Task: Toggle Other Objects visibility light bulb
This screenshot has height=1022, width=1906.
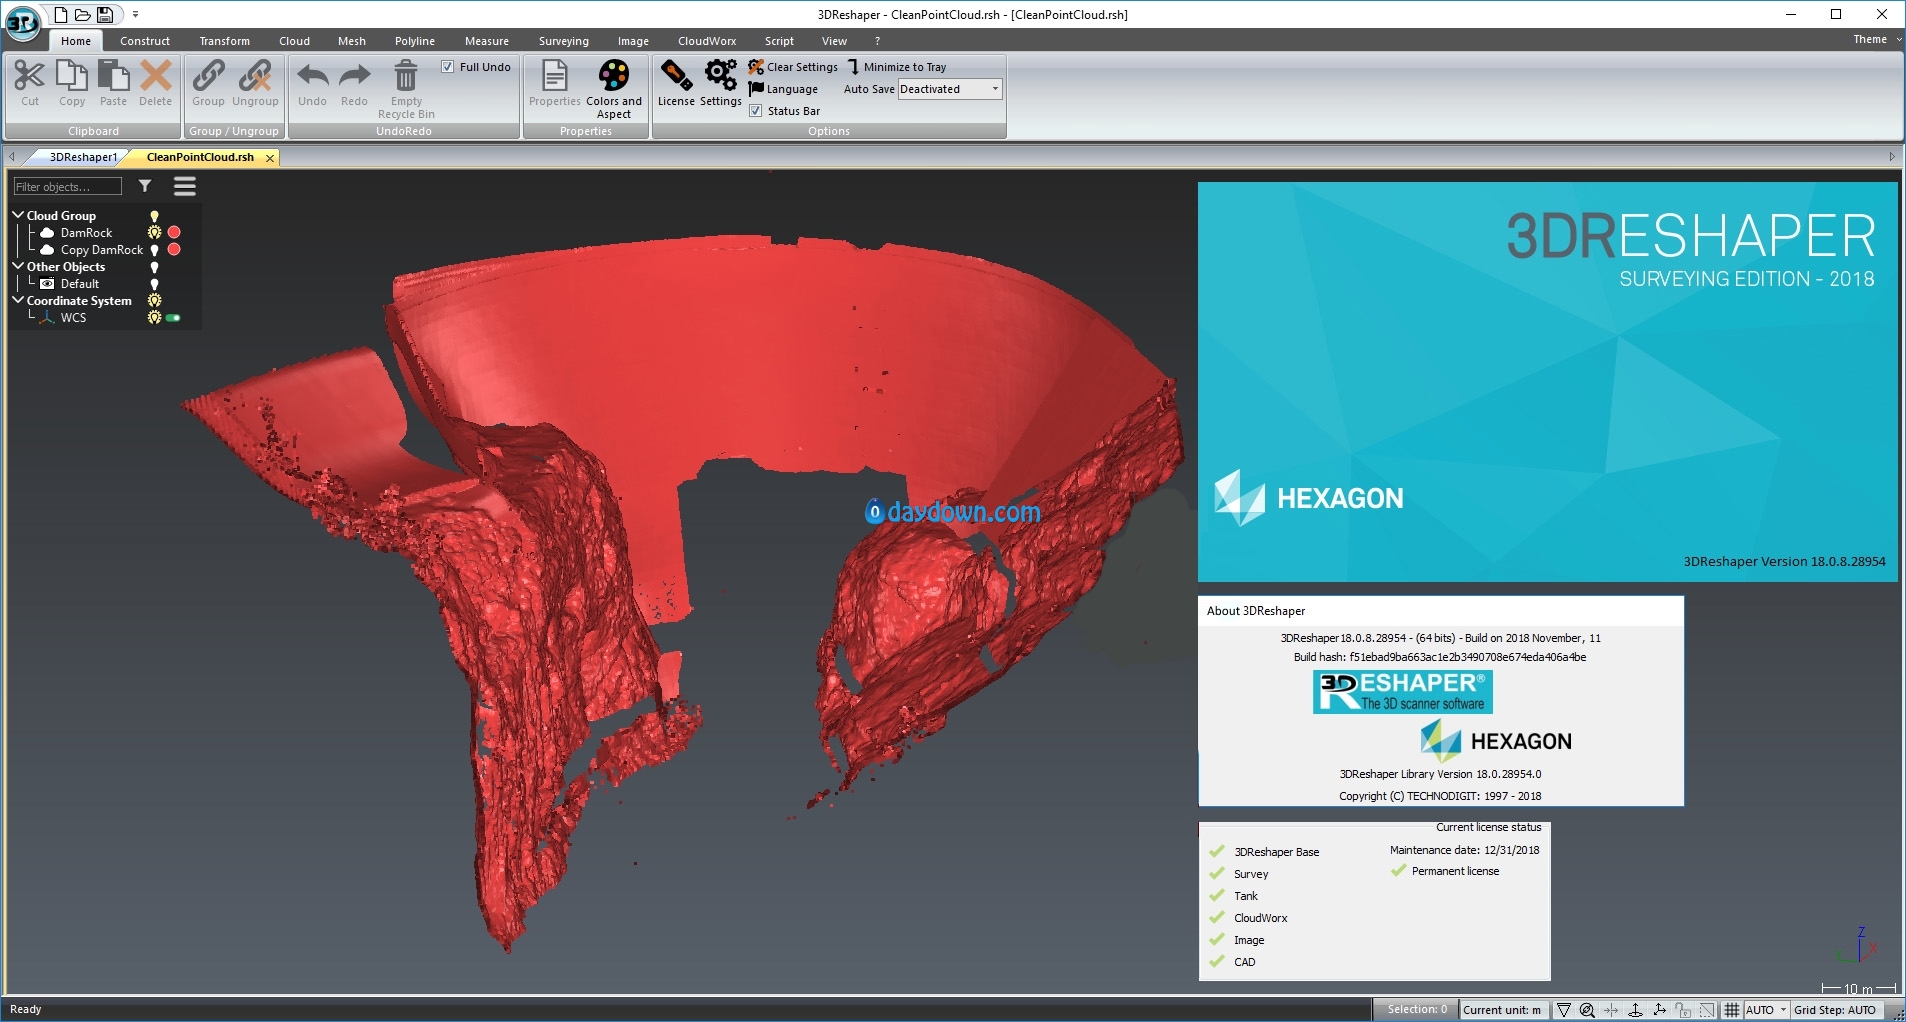Action: [x=154, y=267]
